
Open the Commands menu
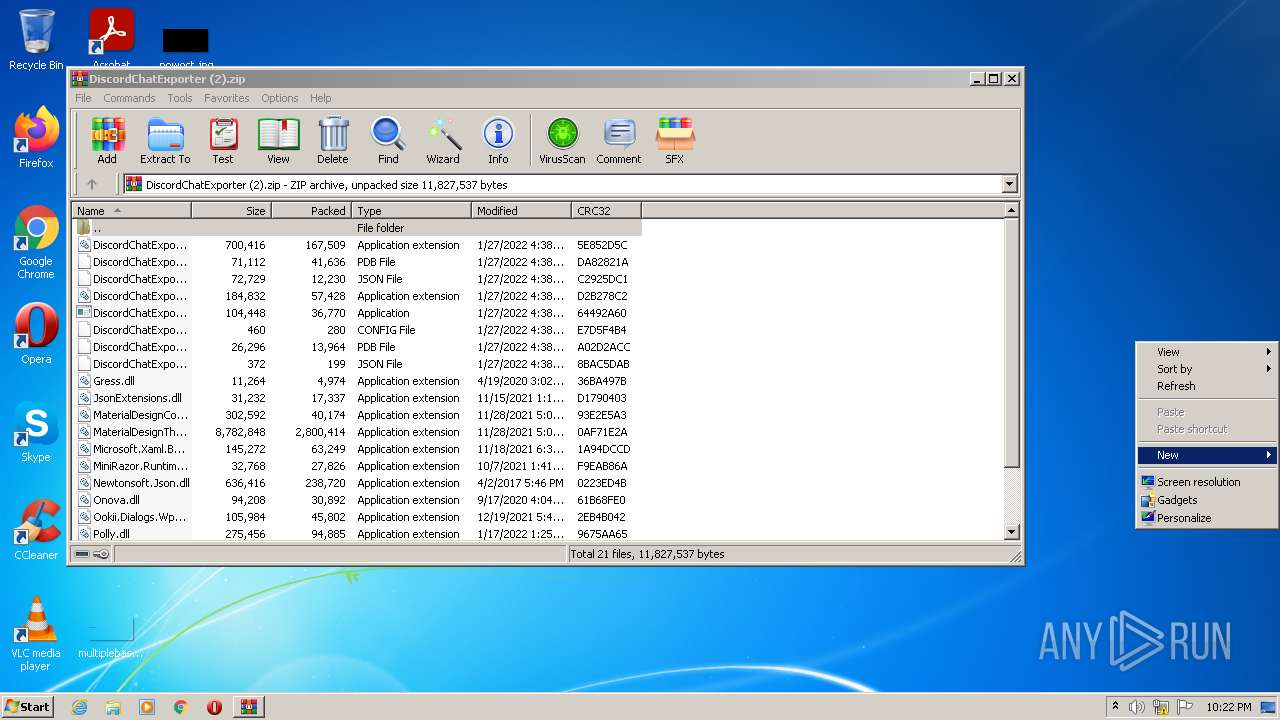pyautogui.click(x=129, y=98)
